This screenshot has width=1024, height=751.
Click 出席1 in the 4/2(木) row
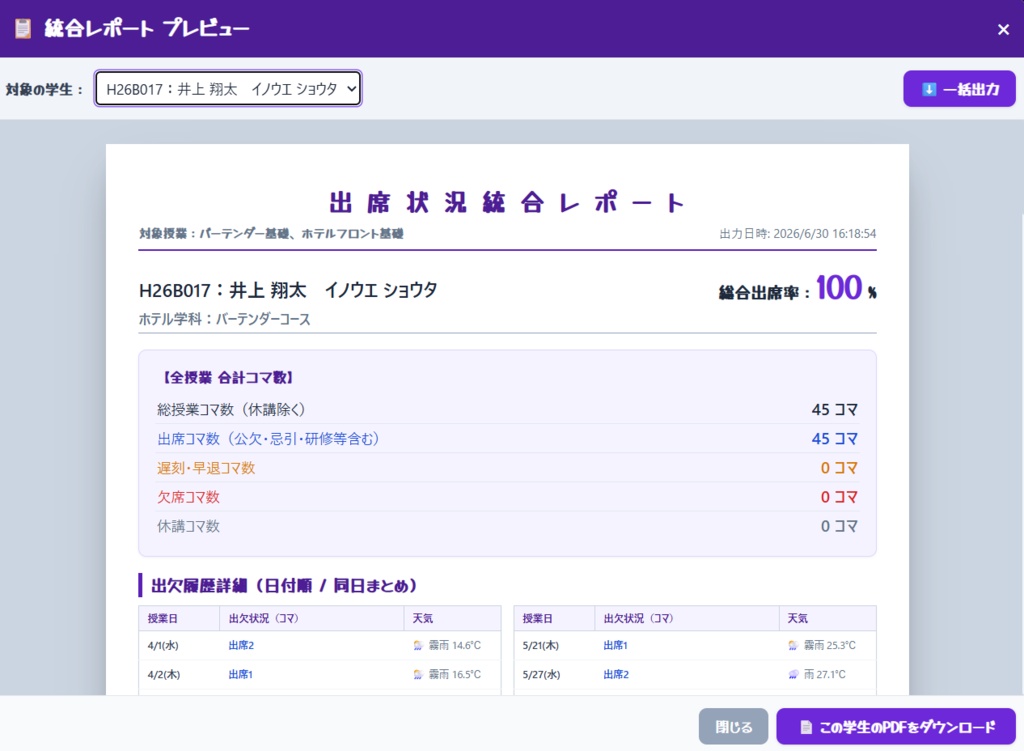coord(240,675)
